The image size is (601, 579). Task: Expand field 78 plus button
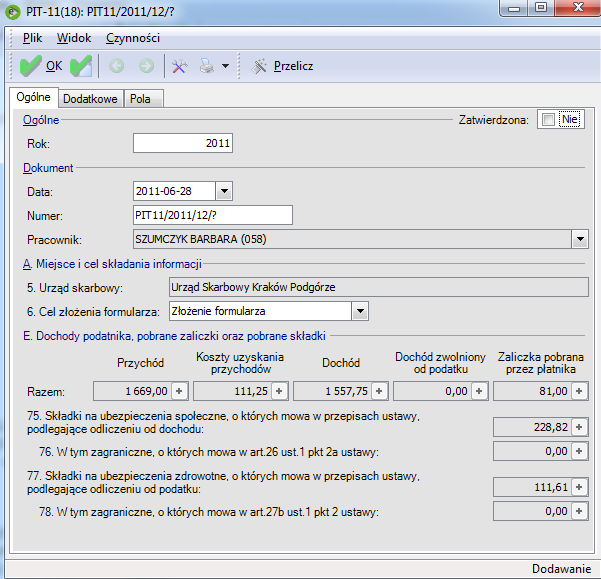(x=579, y=511)
